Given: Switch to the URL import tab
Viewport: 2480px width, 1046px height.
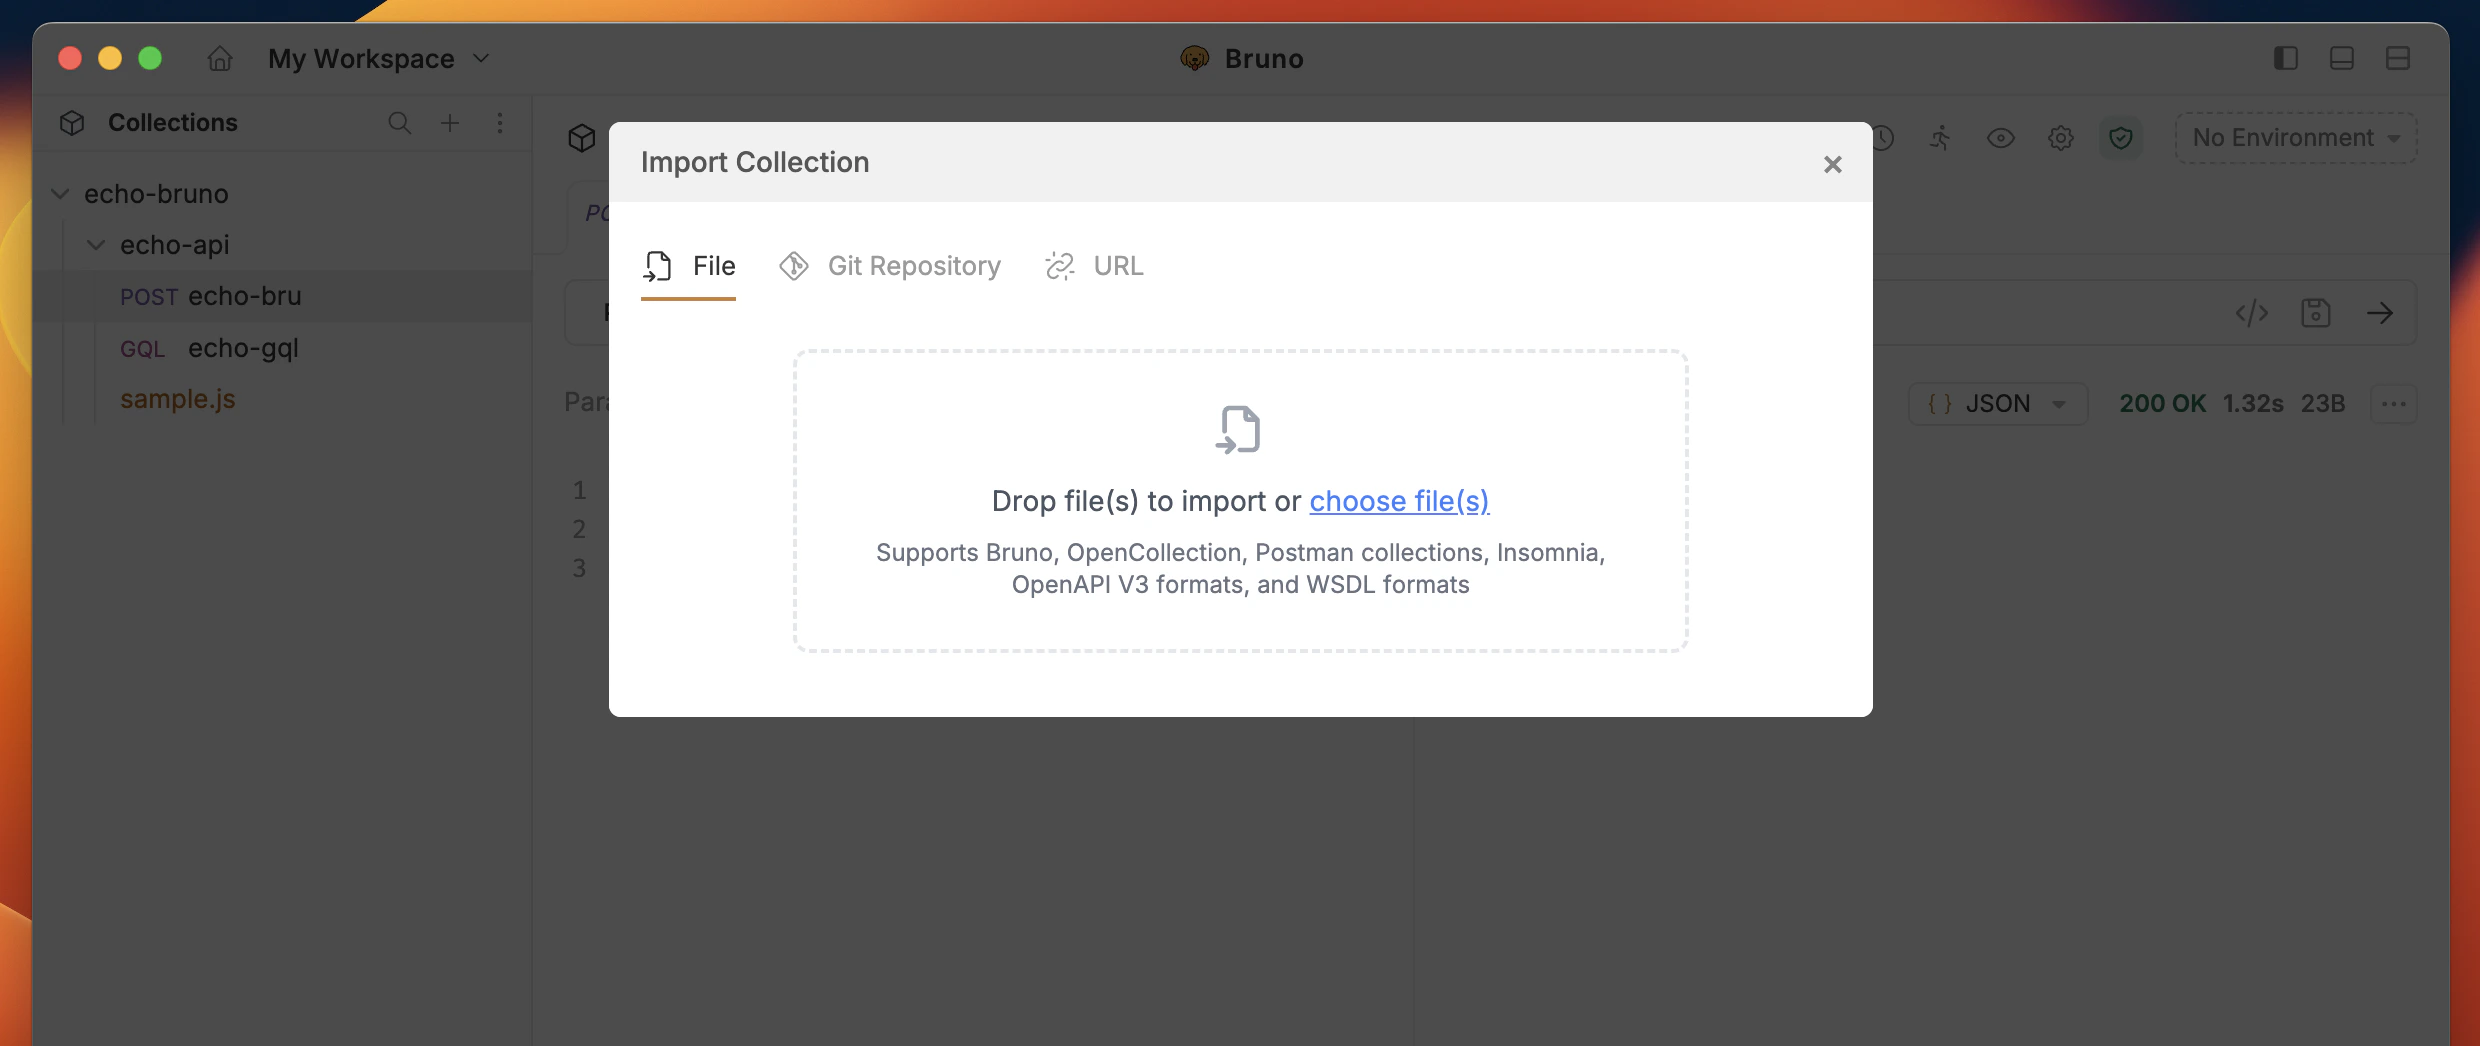Looking at the screenshot, I should [1094, 266].
